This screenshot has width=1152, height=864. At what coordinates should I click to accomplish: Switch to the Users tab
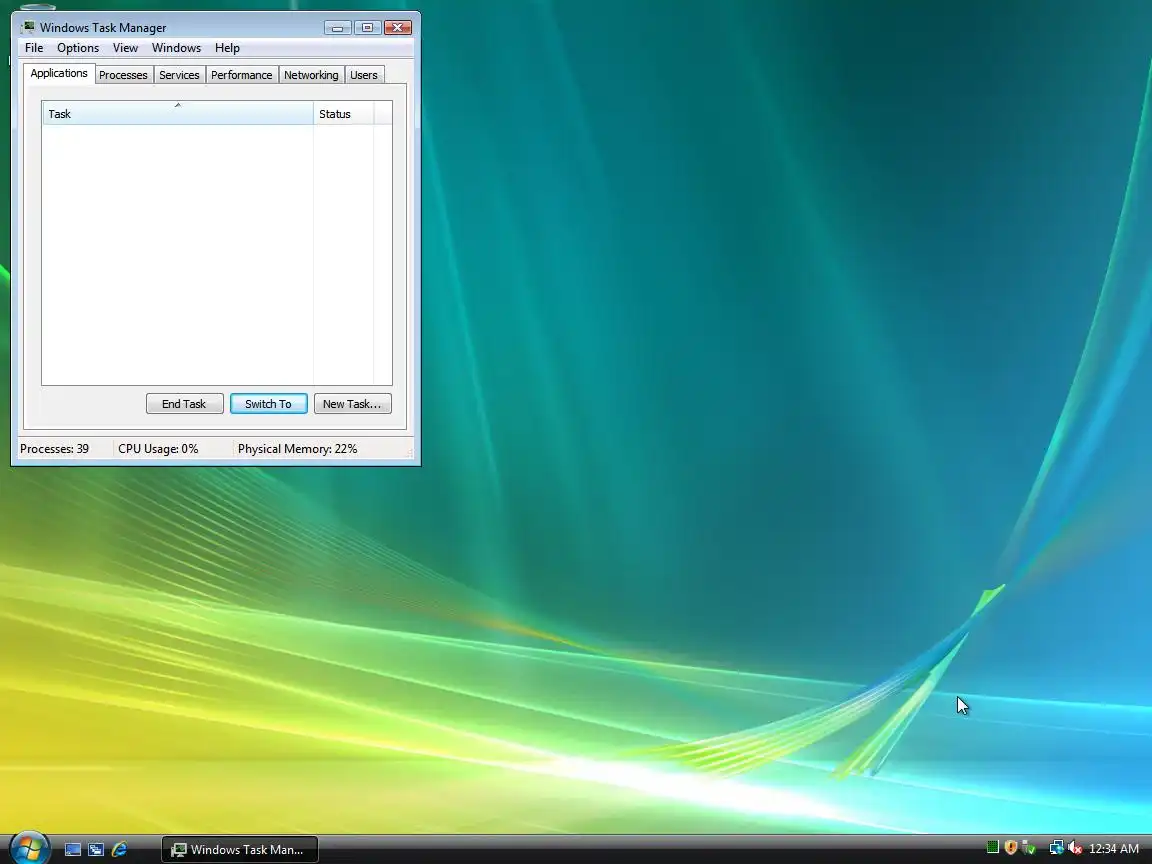(x=364, y=75)
